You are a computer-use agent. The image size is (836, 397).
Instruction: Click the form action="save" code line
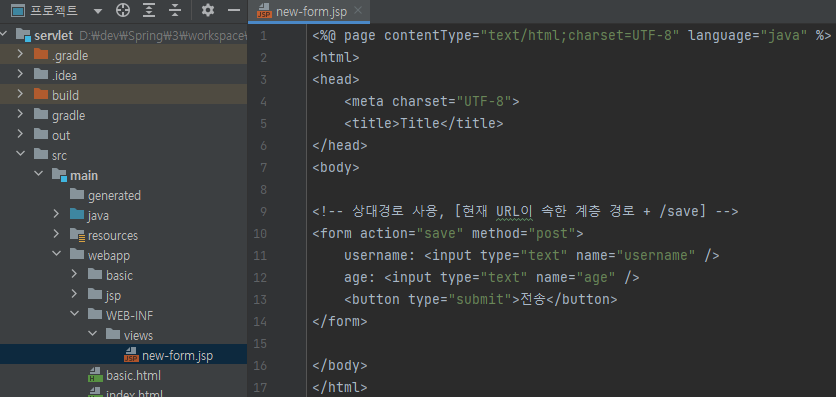point(448,233)
